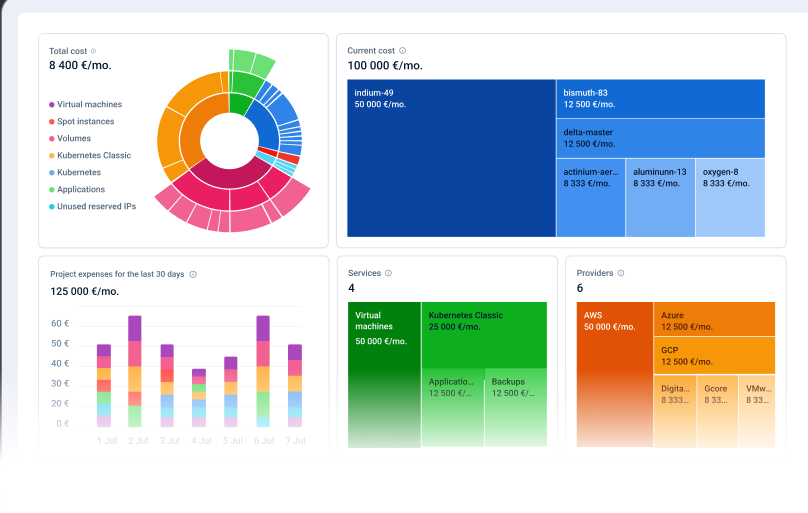Click the Providers info icon
808x513 pixels.
pyautogui.click(x=621, y=273)
